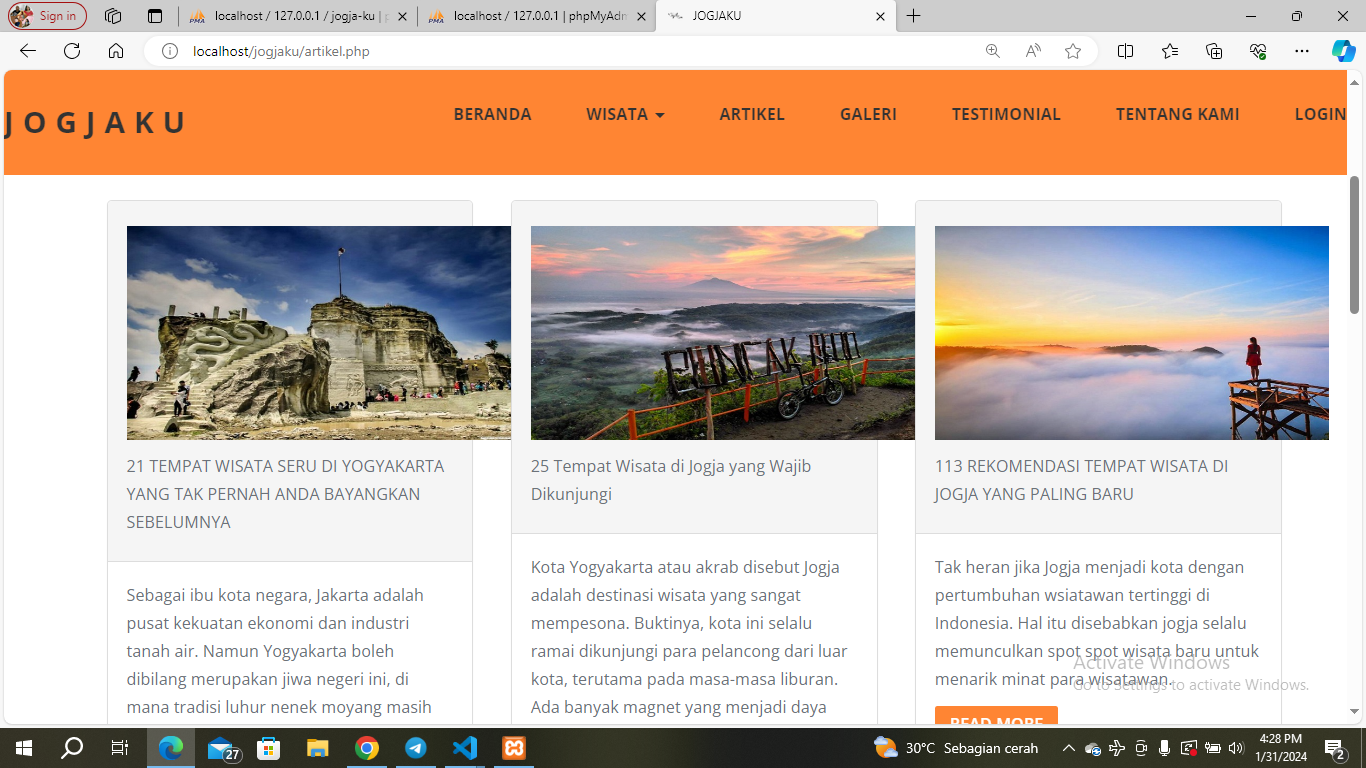Launch the Copilot sidebar icon
The height and width of the screenshot is (768, 1366).
(x=1343, y=51)
